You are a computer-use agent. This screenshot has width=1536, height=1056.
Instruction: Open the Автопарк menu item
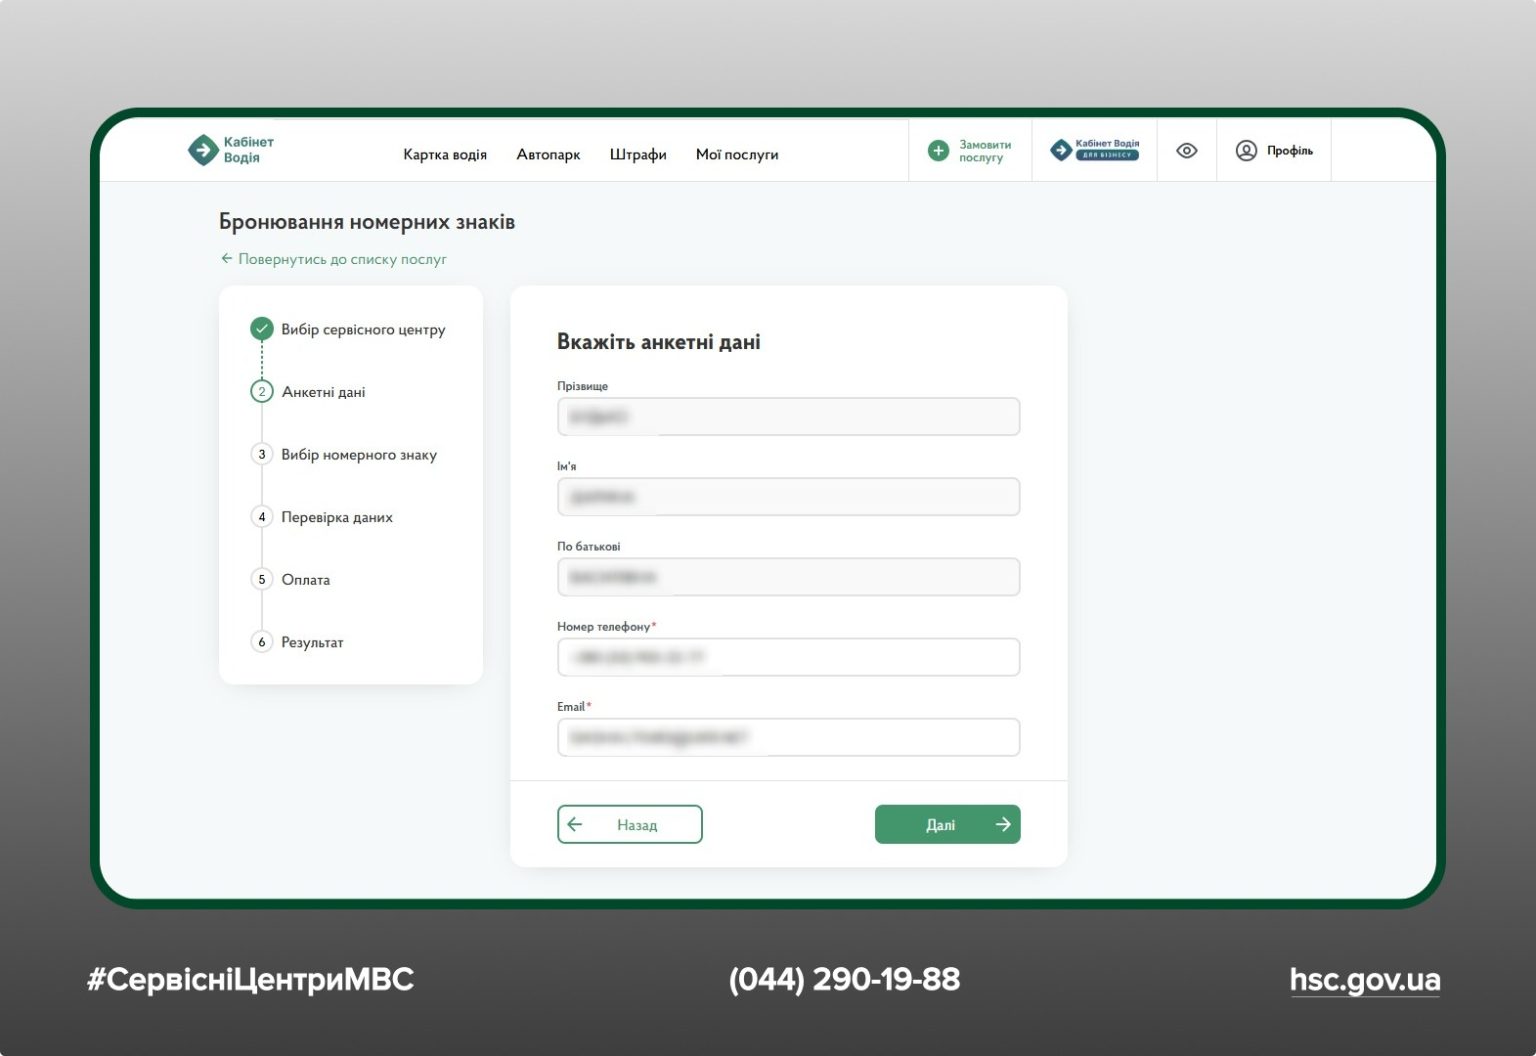click(548, 155)
